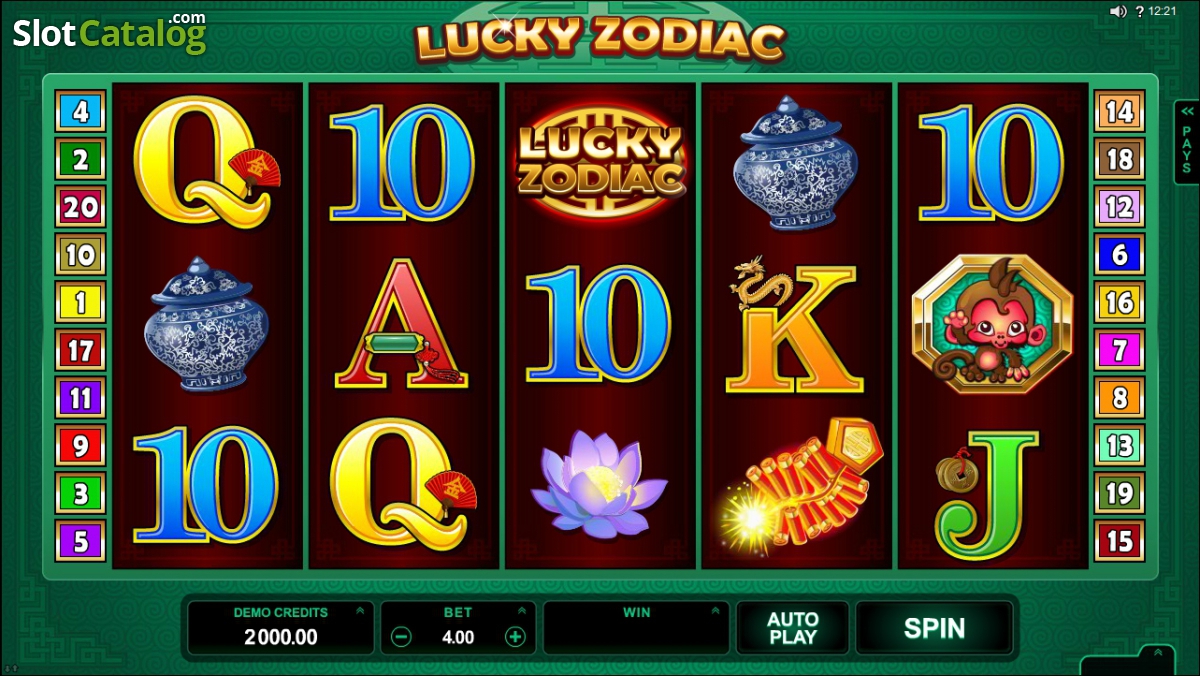Click the Lucky Zodiac reel symbol

(600, 162)
